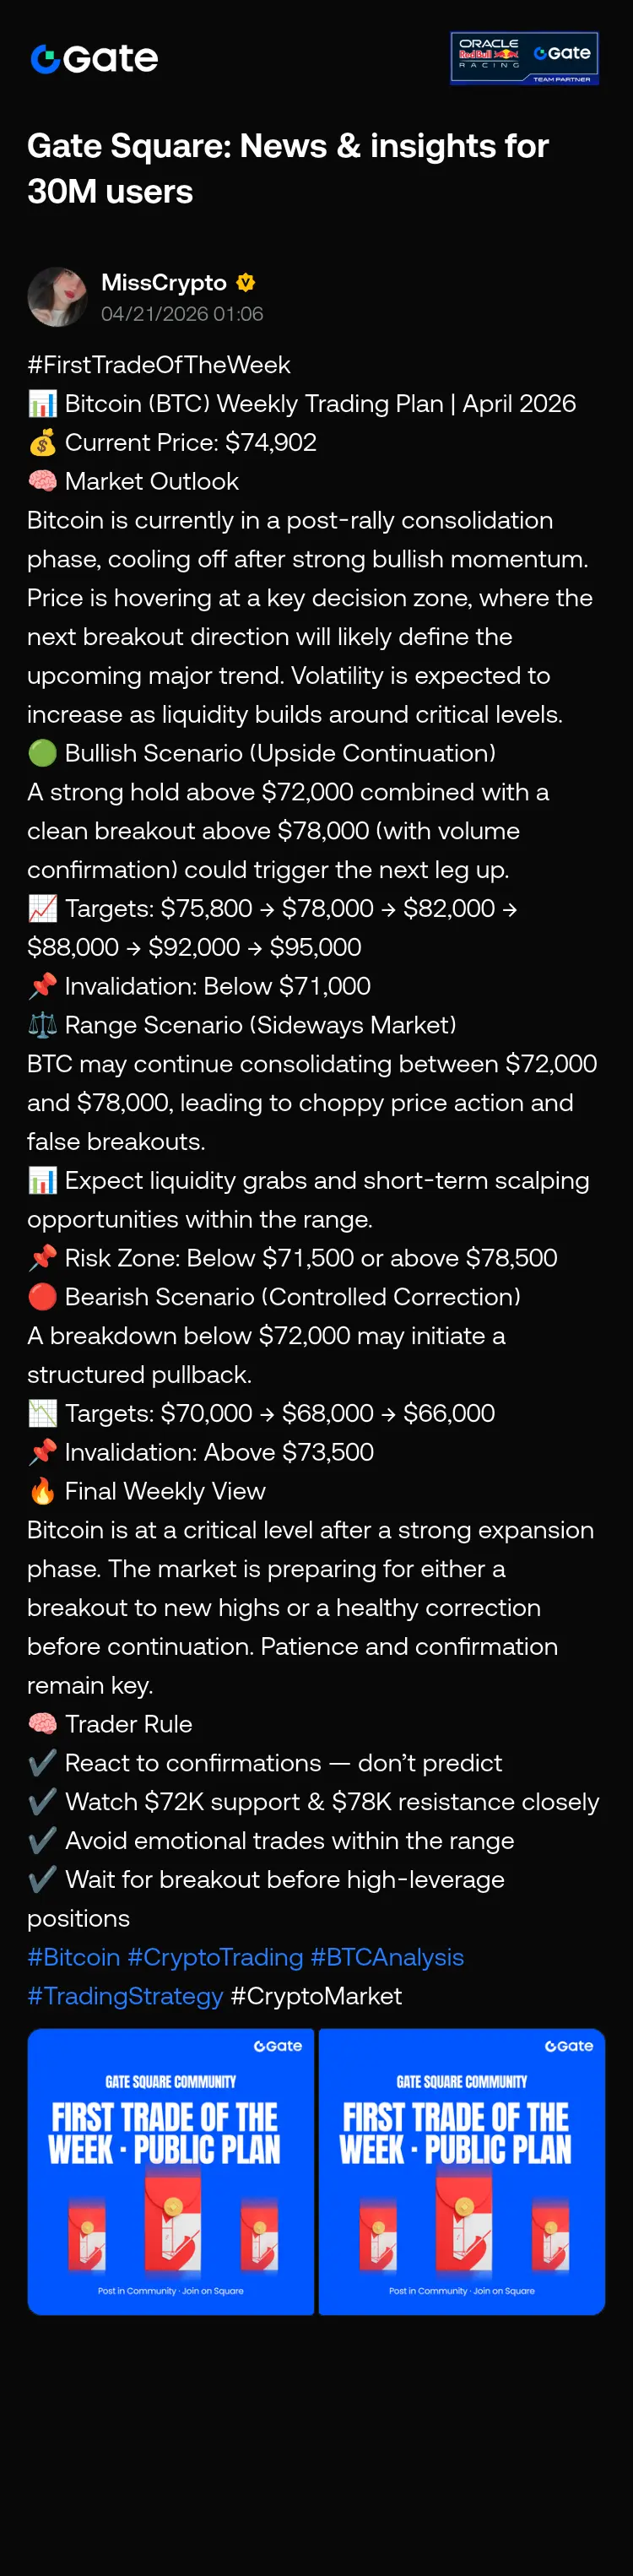
Task: Open the #TradingStrategy hashtag link
Action: coord(125,1996)
